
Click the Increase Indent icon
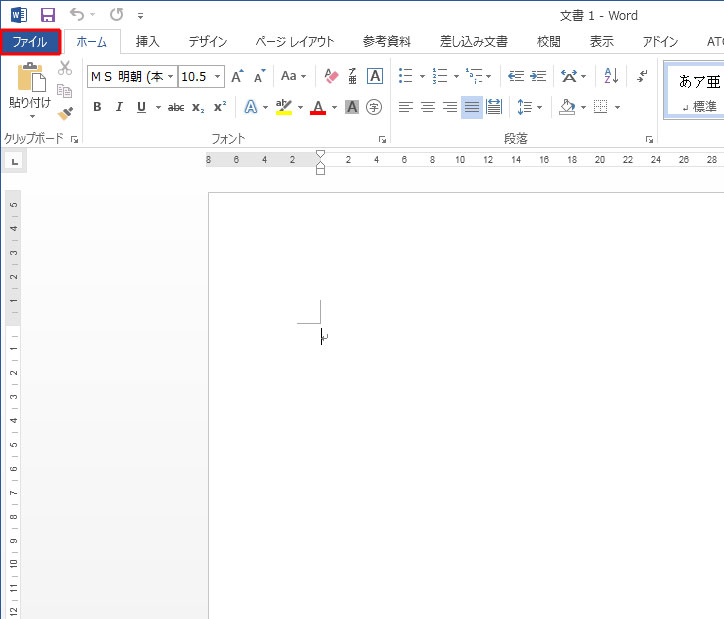[538, 76]
